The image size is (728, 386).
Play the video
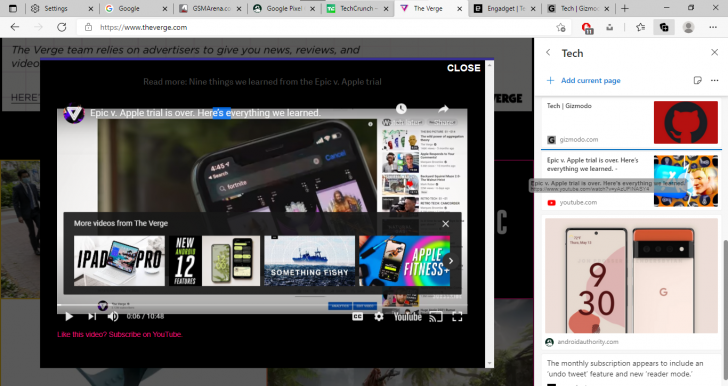click(69, 317)
